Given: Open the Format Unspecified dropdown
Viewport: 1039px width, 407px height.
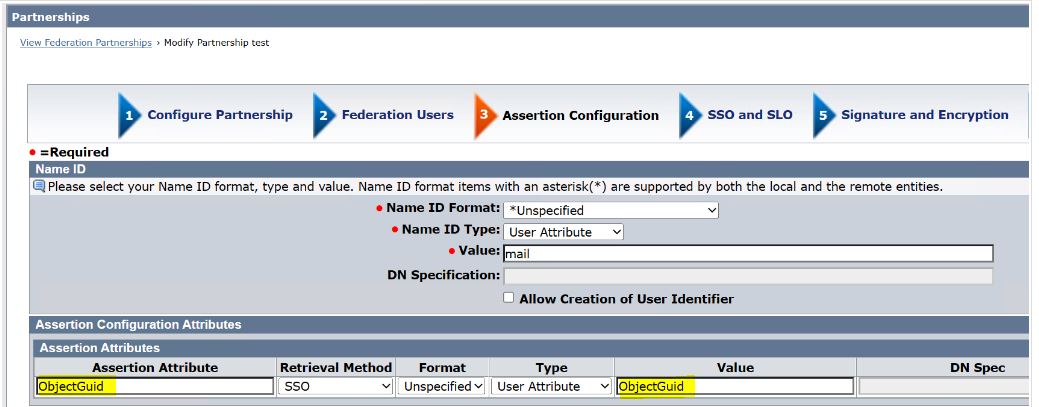Looking at the screenshot, I should pos(442,386).
